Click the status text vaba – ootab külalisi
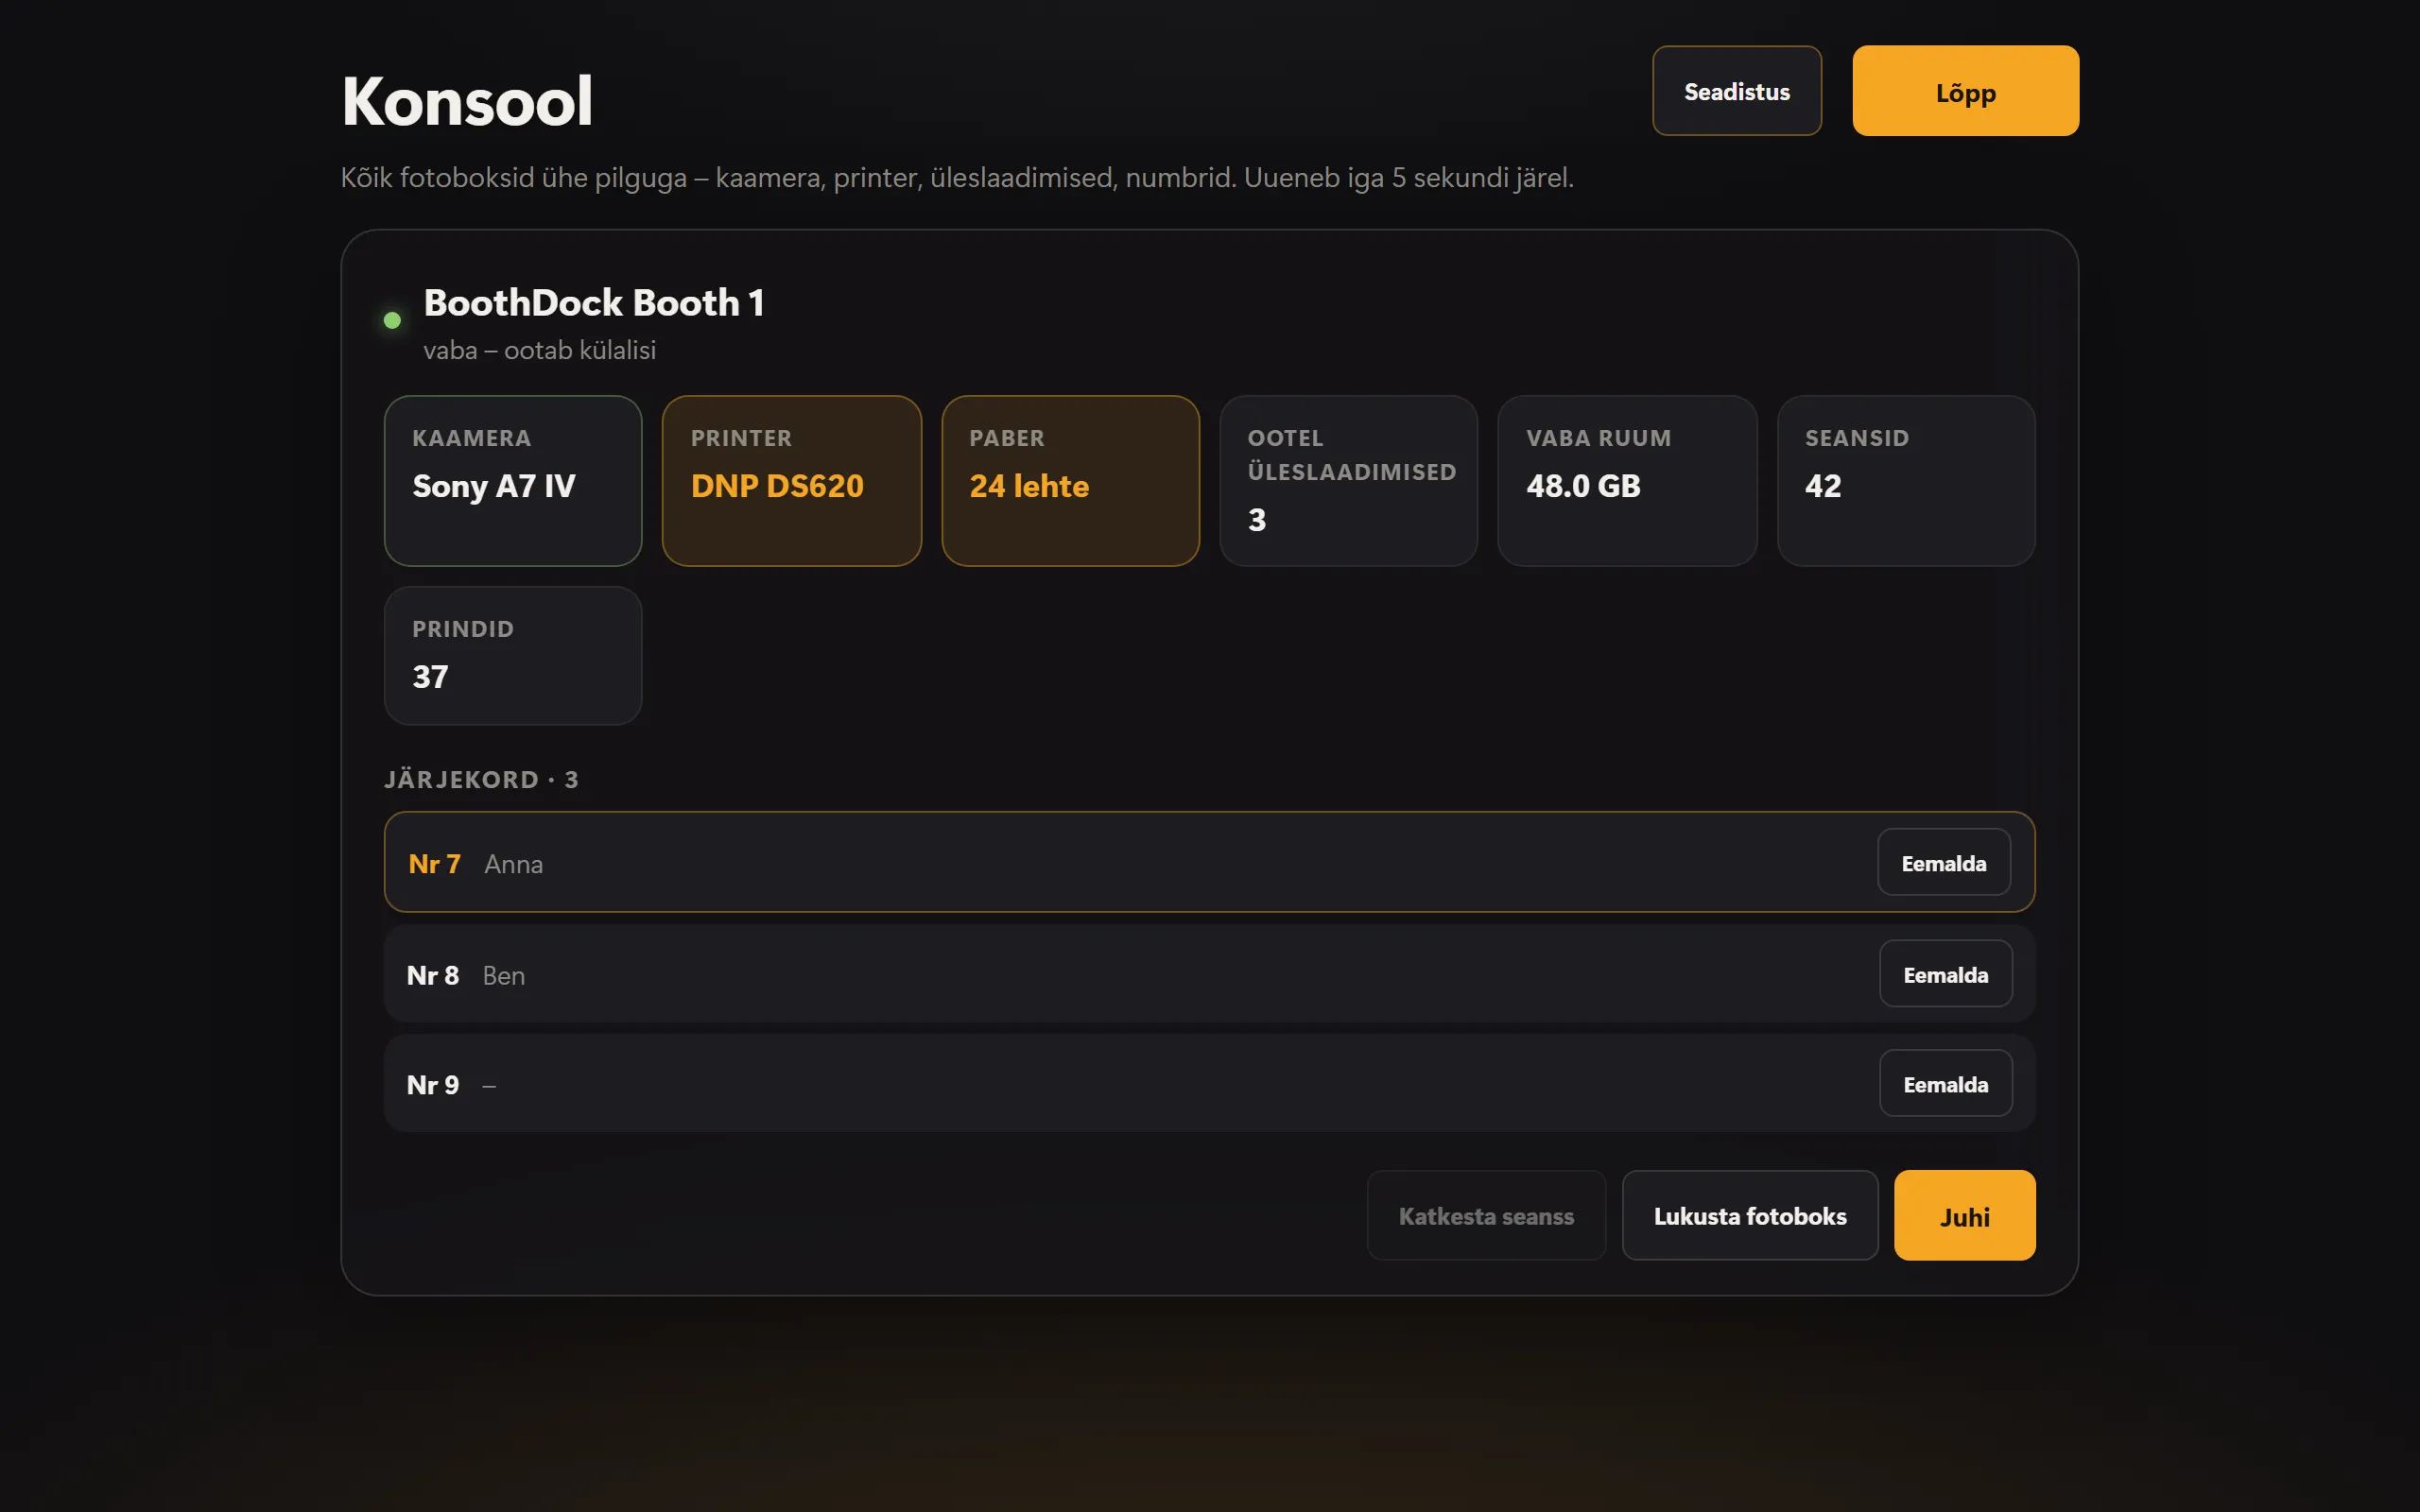Image resolution: width=2420 pixels, height=1512 pixels. (539, 350)
